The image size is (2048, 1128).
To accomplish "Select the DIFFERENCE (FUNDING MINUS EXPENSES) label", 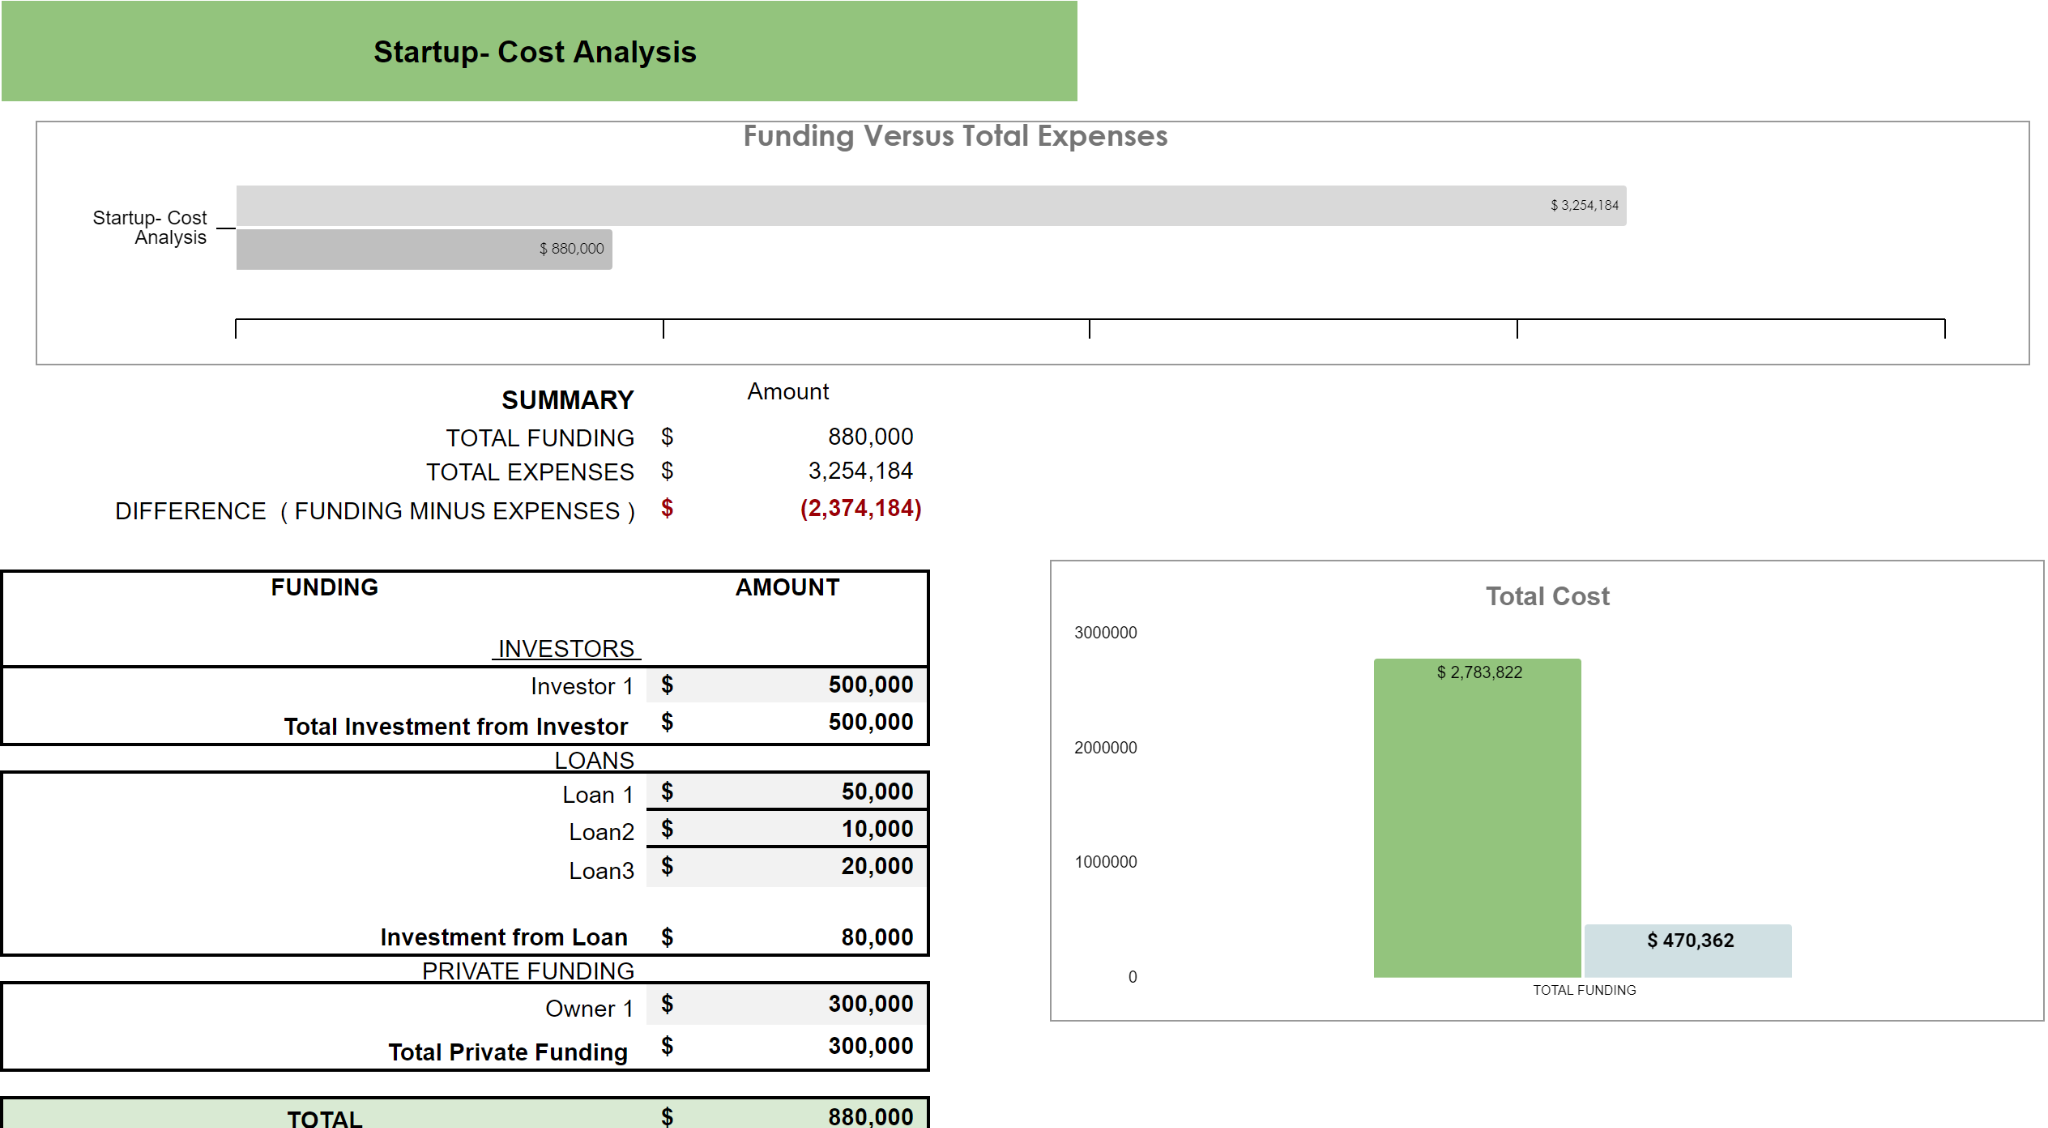I will click(375, 511).
